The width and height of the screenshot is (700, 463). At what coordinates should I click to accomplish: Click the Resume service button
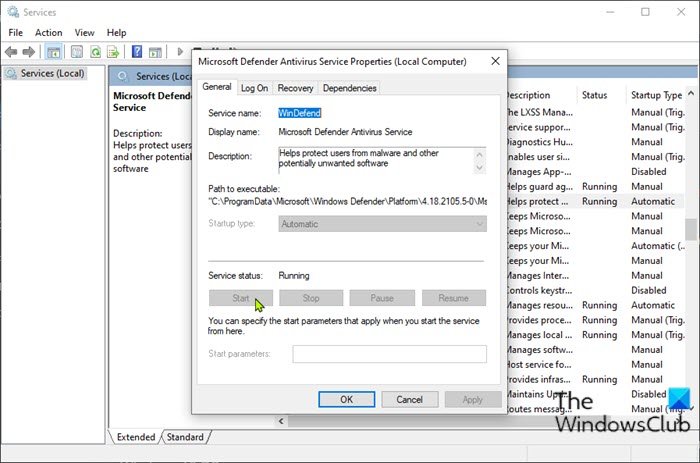454,298
